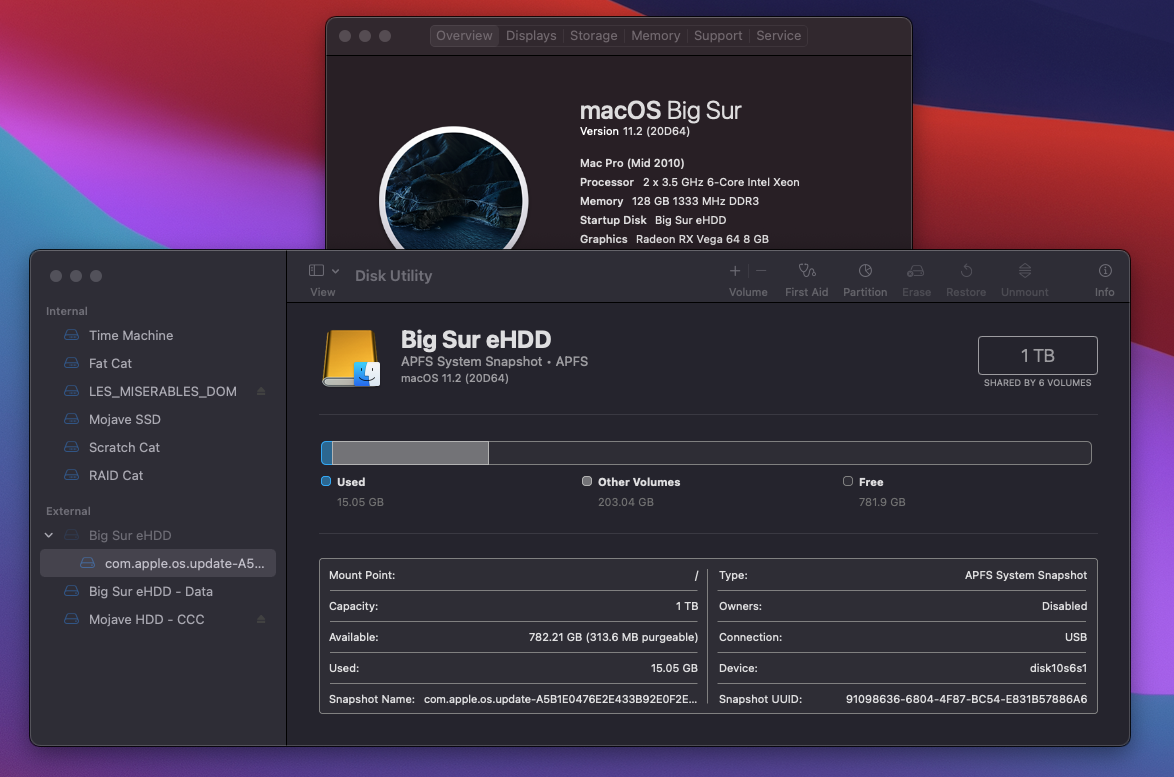Click the blue Used swatch legend
The width and height of the screenshot is (1174, 777).
326,481
